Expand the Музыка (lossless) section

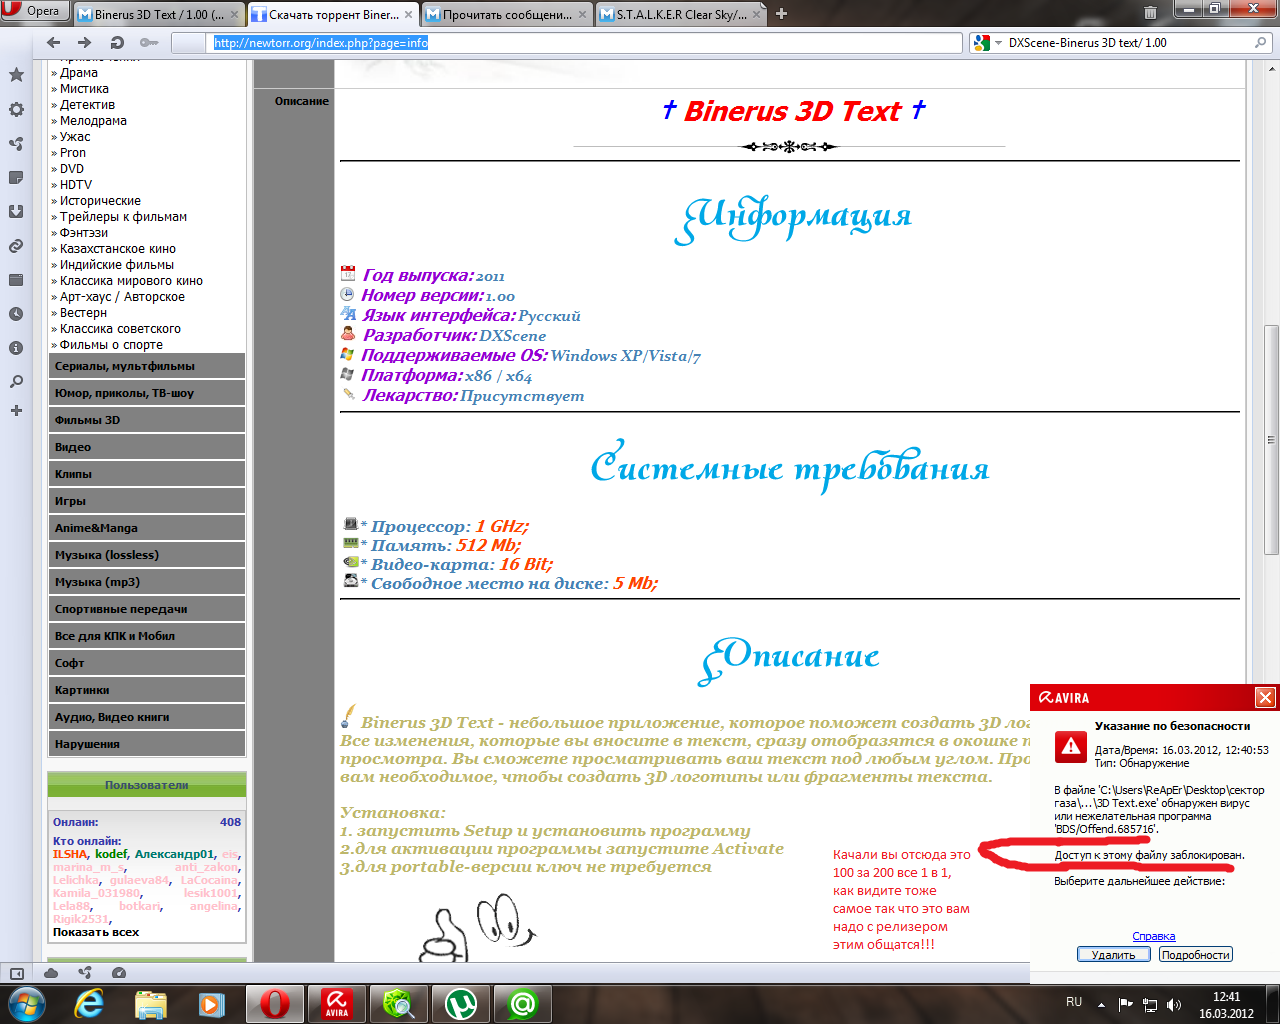[x=147, y=555]
